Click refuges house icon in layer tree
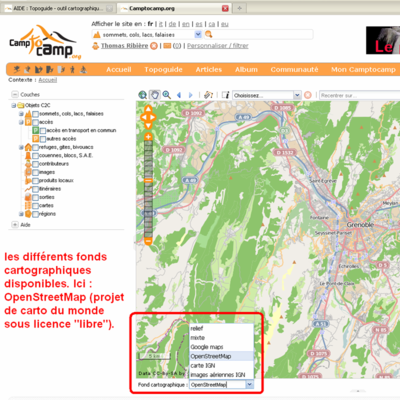Image resolution: width=400 pixels, height=400 pixels. 28,147
